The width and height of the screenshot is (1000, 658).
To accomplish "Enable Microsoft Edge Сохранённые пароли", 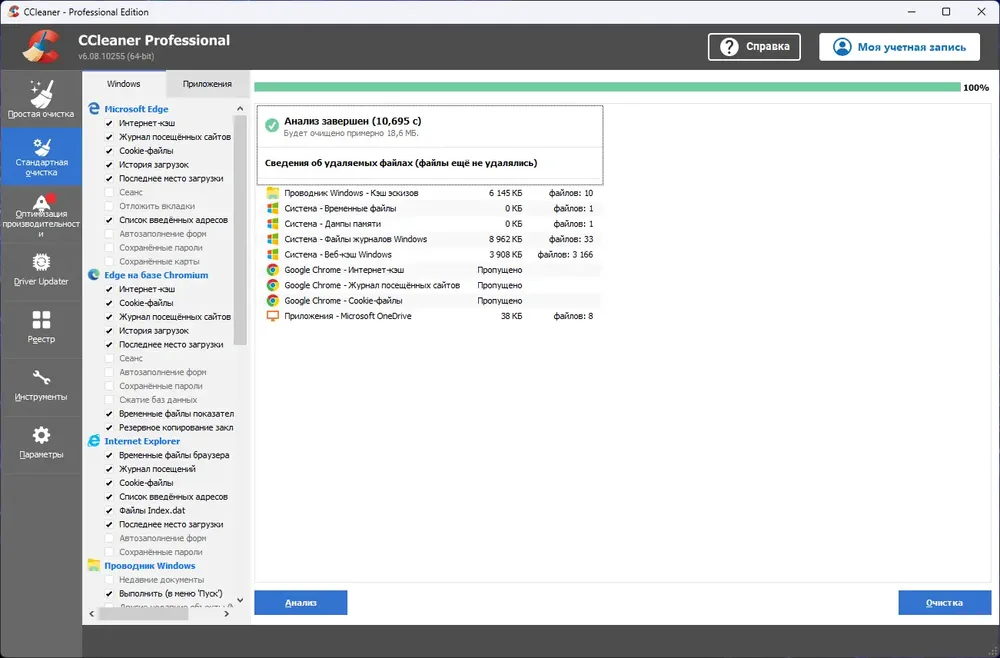I will [109, 247].
